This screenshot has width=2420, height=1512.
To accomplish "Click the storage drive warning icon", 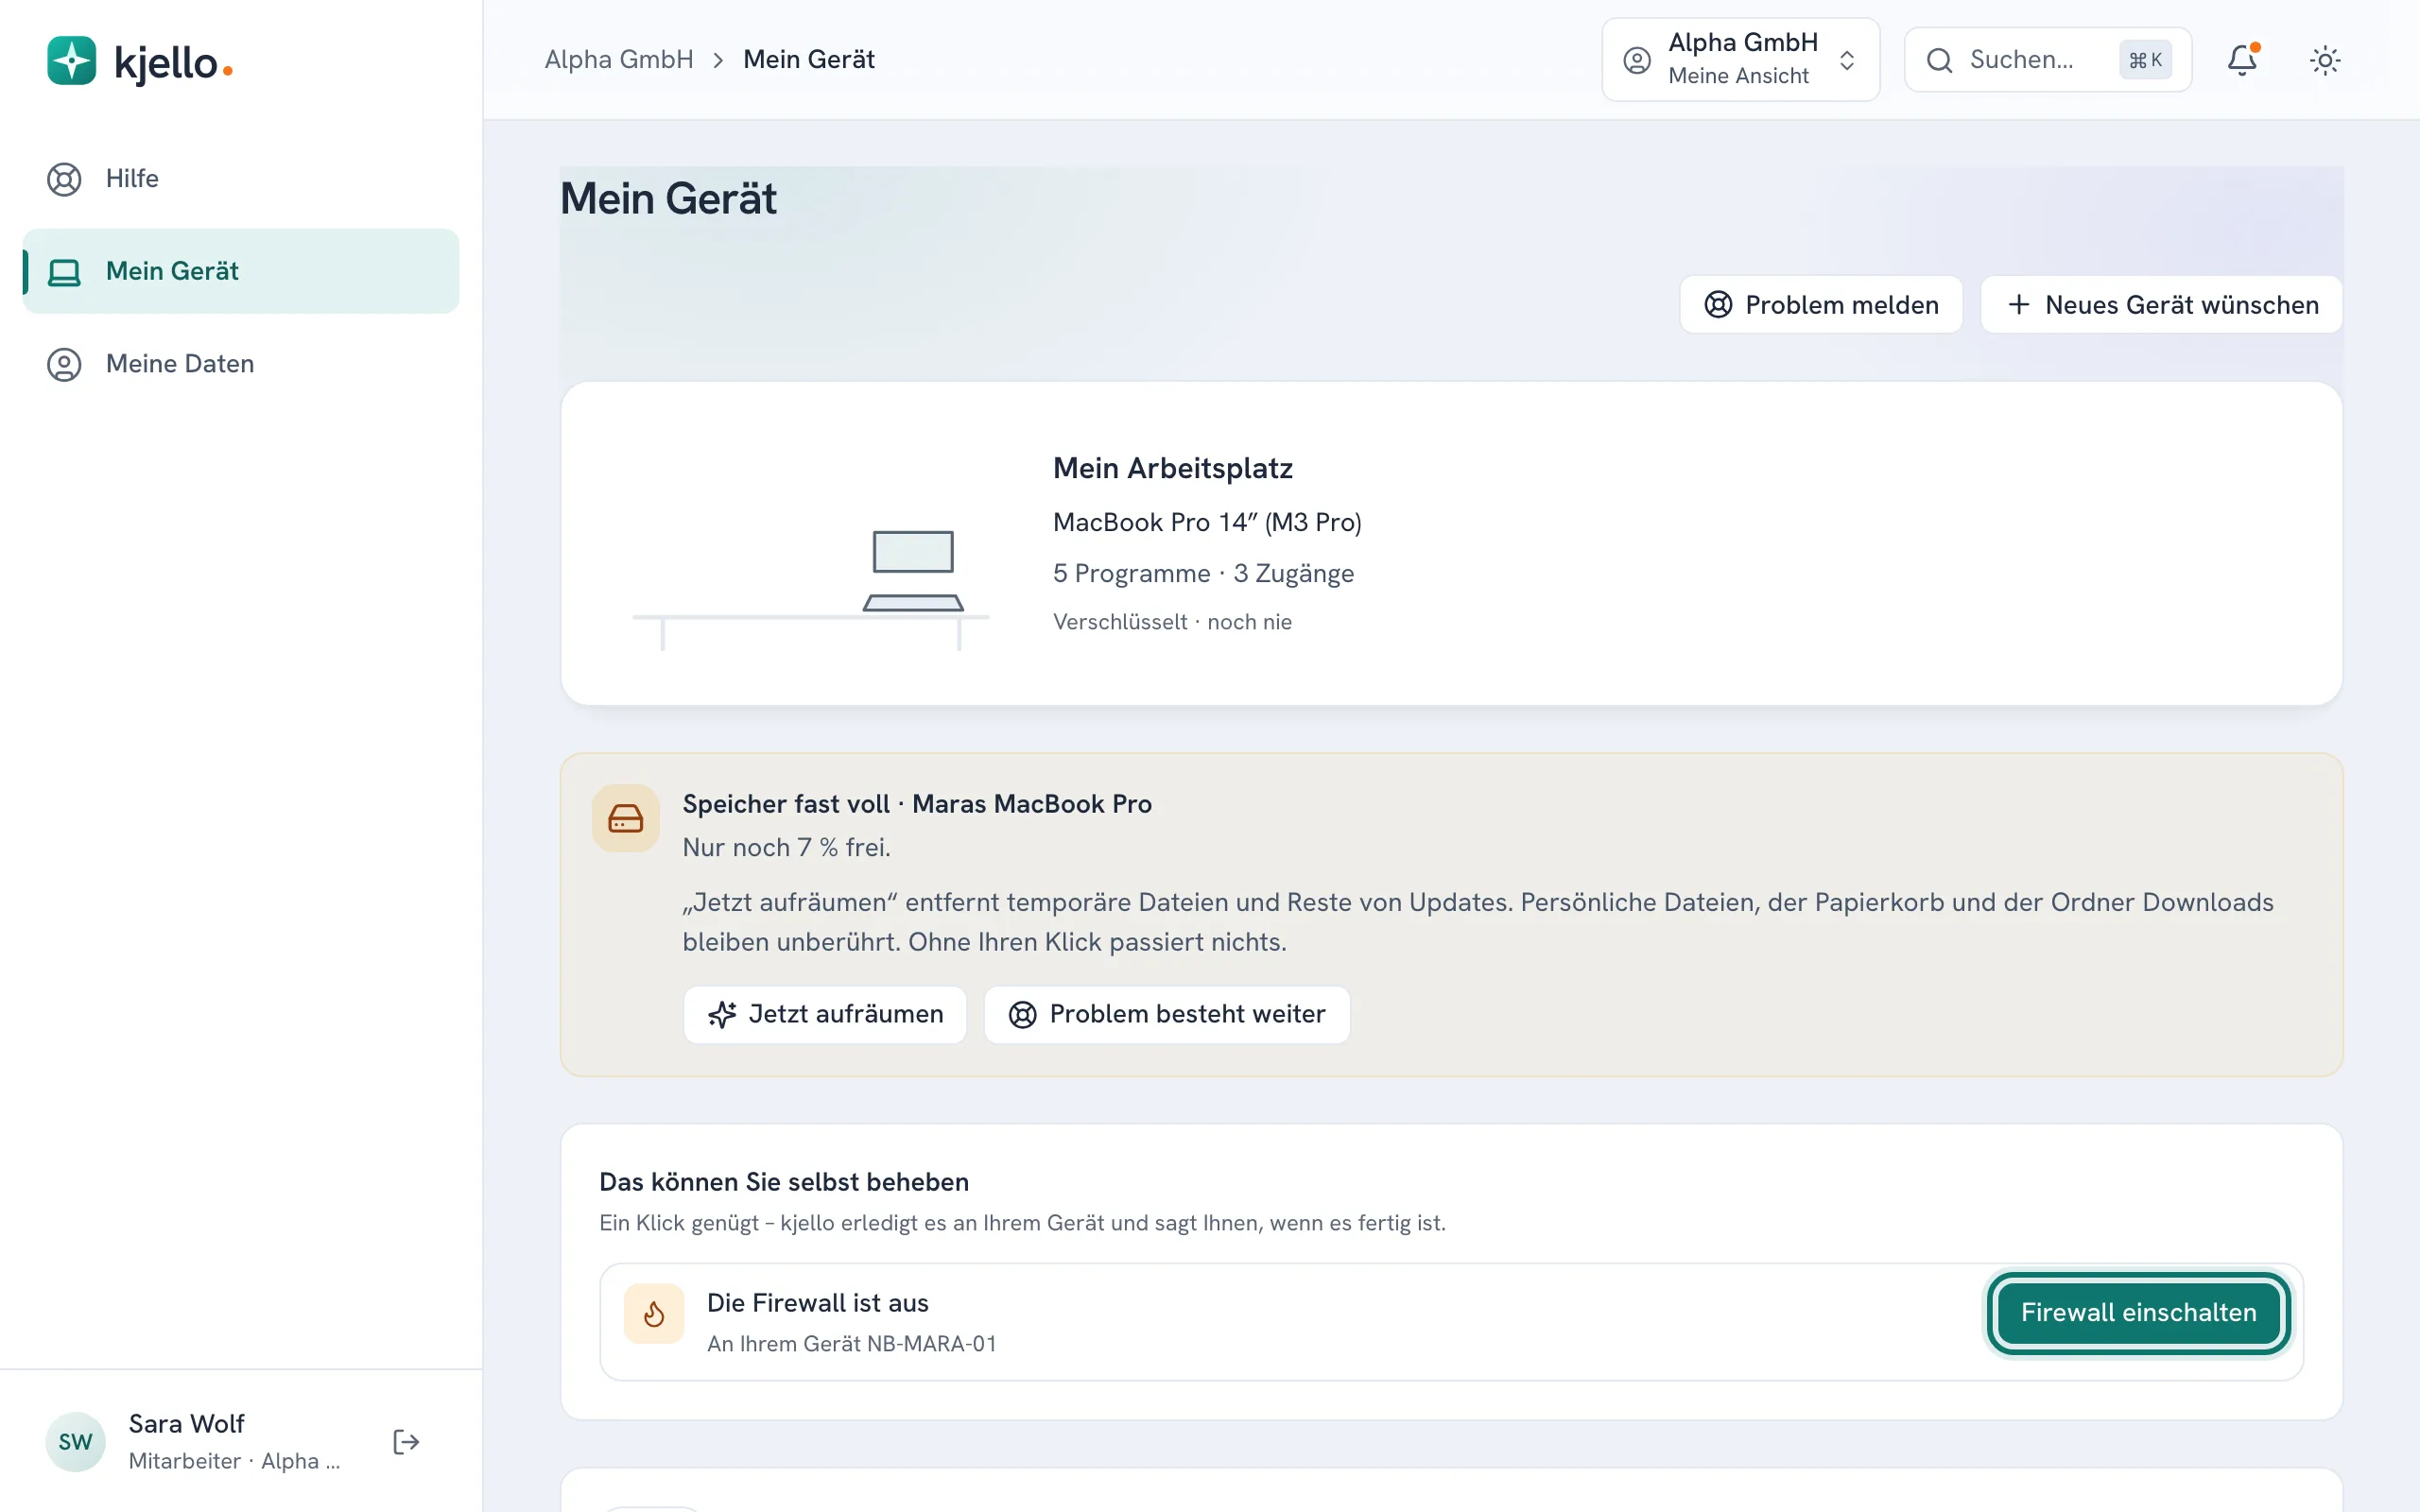I will 625,818.
